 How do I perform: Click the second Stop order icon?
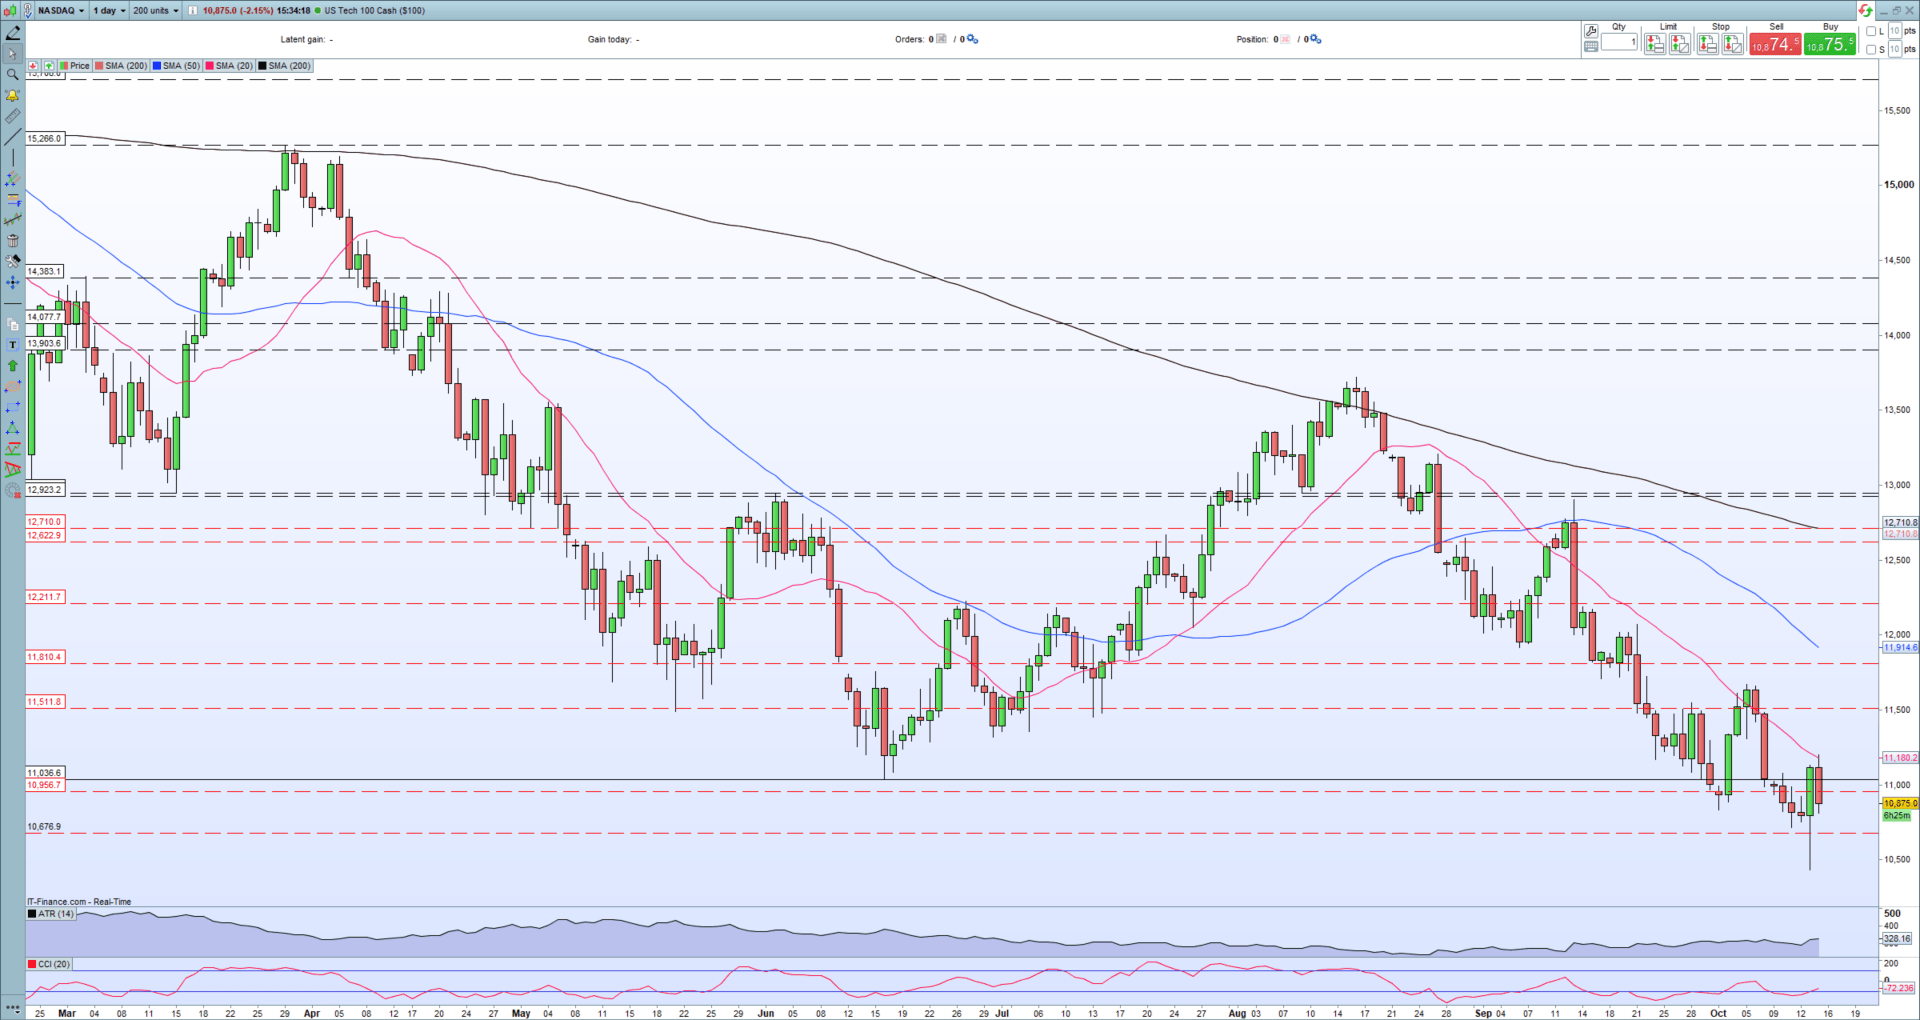[x=1733, y=44]
